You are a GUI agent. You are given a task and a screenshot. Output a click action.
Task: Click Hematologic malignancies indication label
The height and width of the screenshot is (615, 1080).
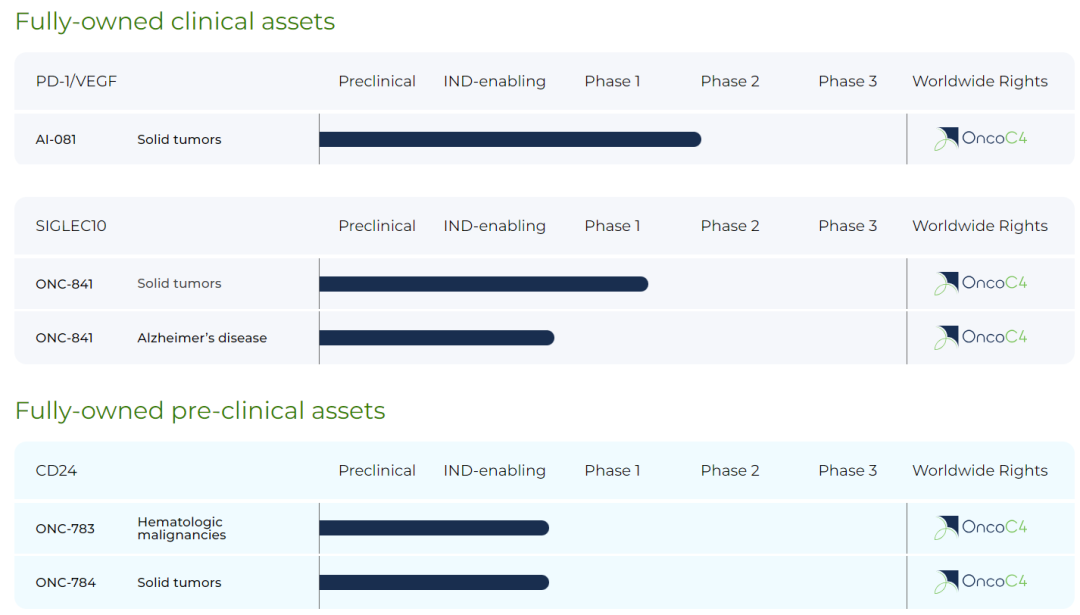click(181, 528)
